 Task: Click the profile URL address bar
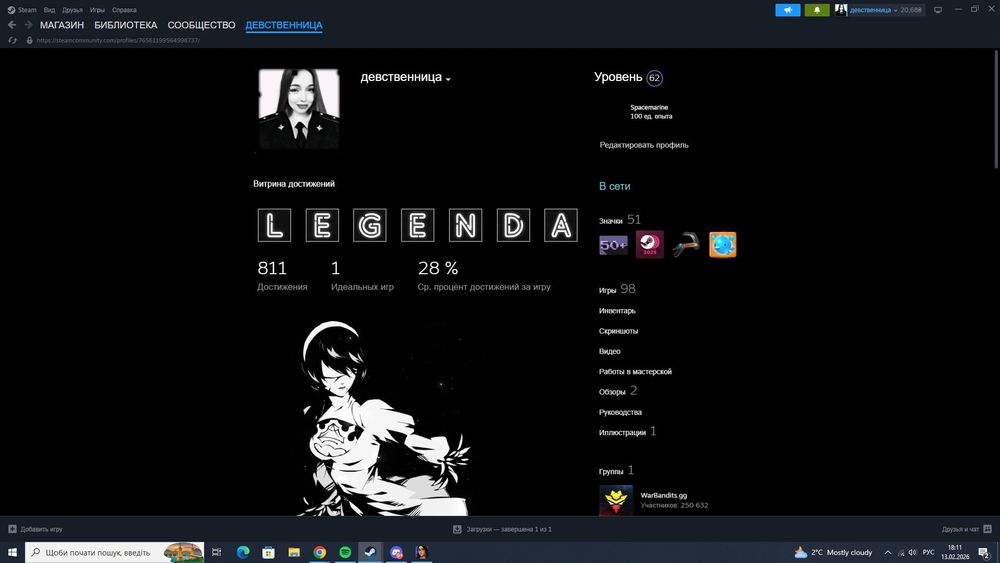pos(118,40)
